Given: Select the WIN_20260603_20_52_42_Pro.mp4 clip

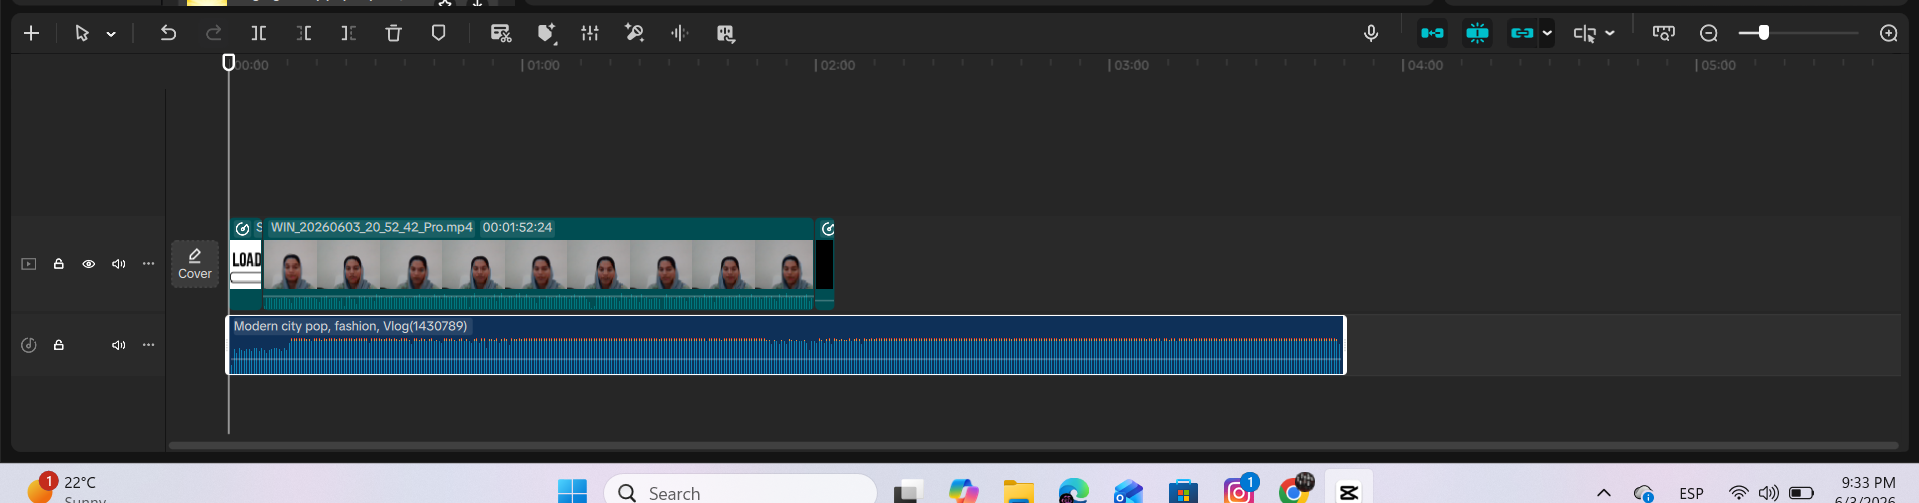Looking at the screenshot, I should coord(538,264).
